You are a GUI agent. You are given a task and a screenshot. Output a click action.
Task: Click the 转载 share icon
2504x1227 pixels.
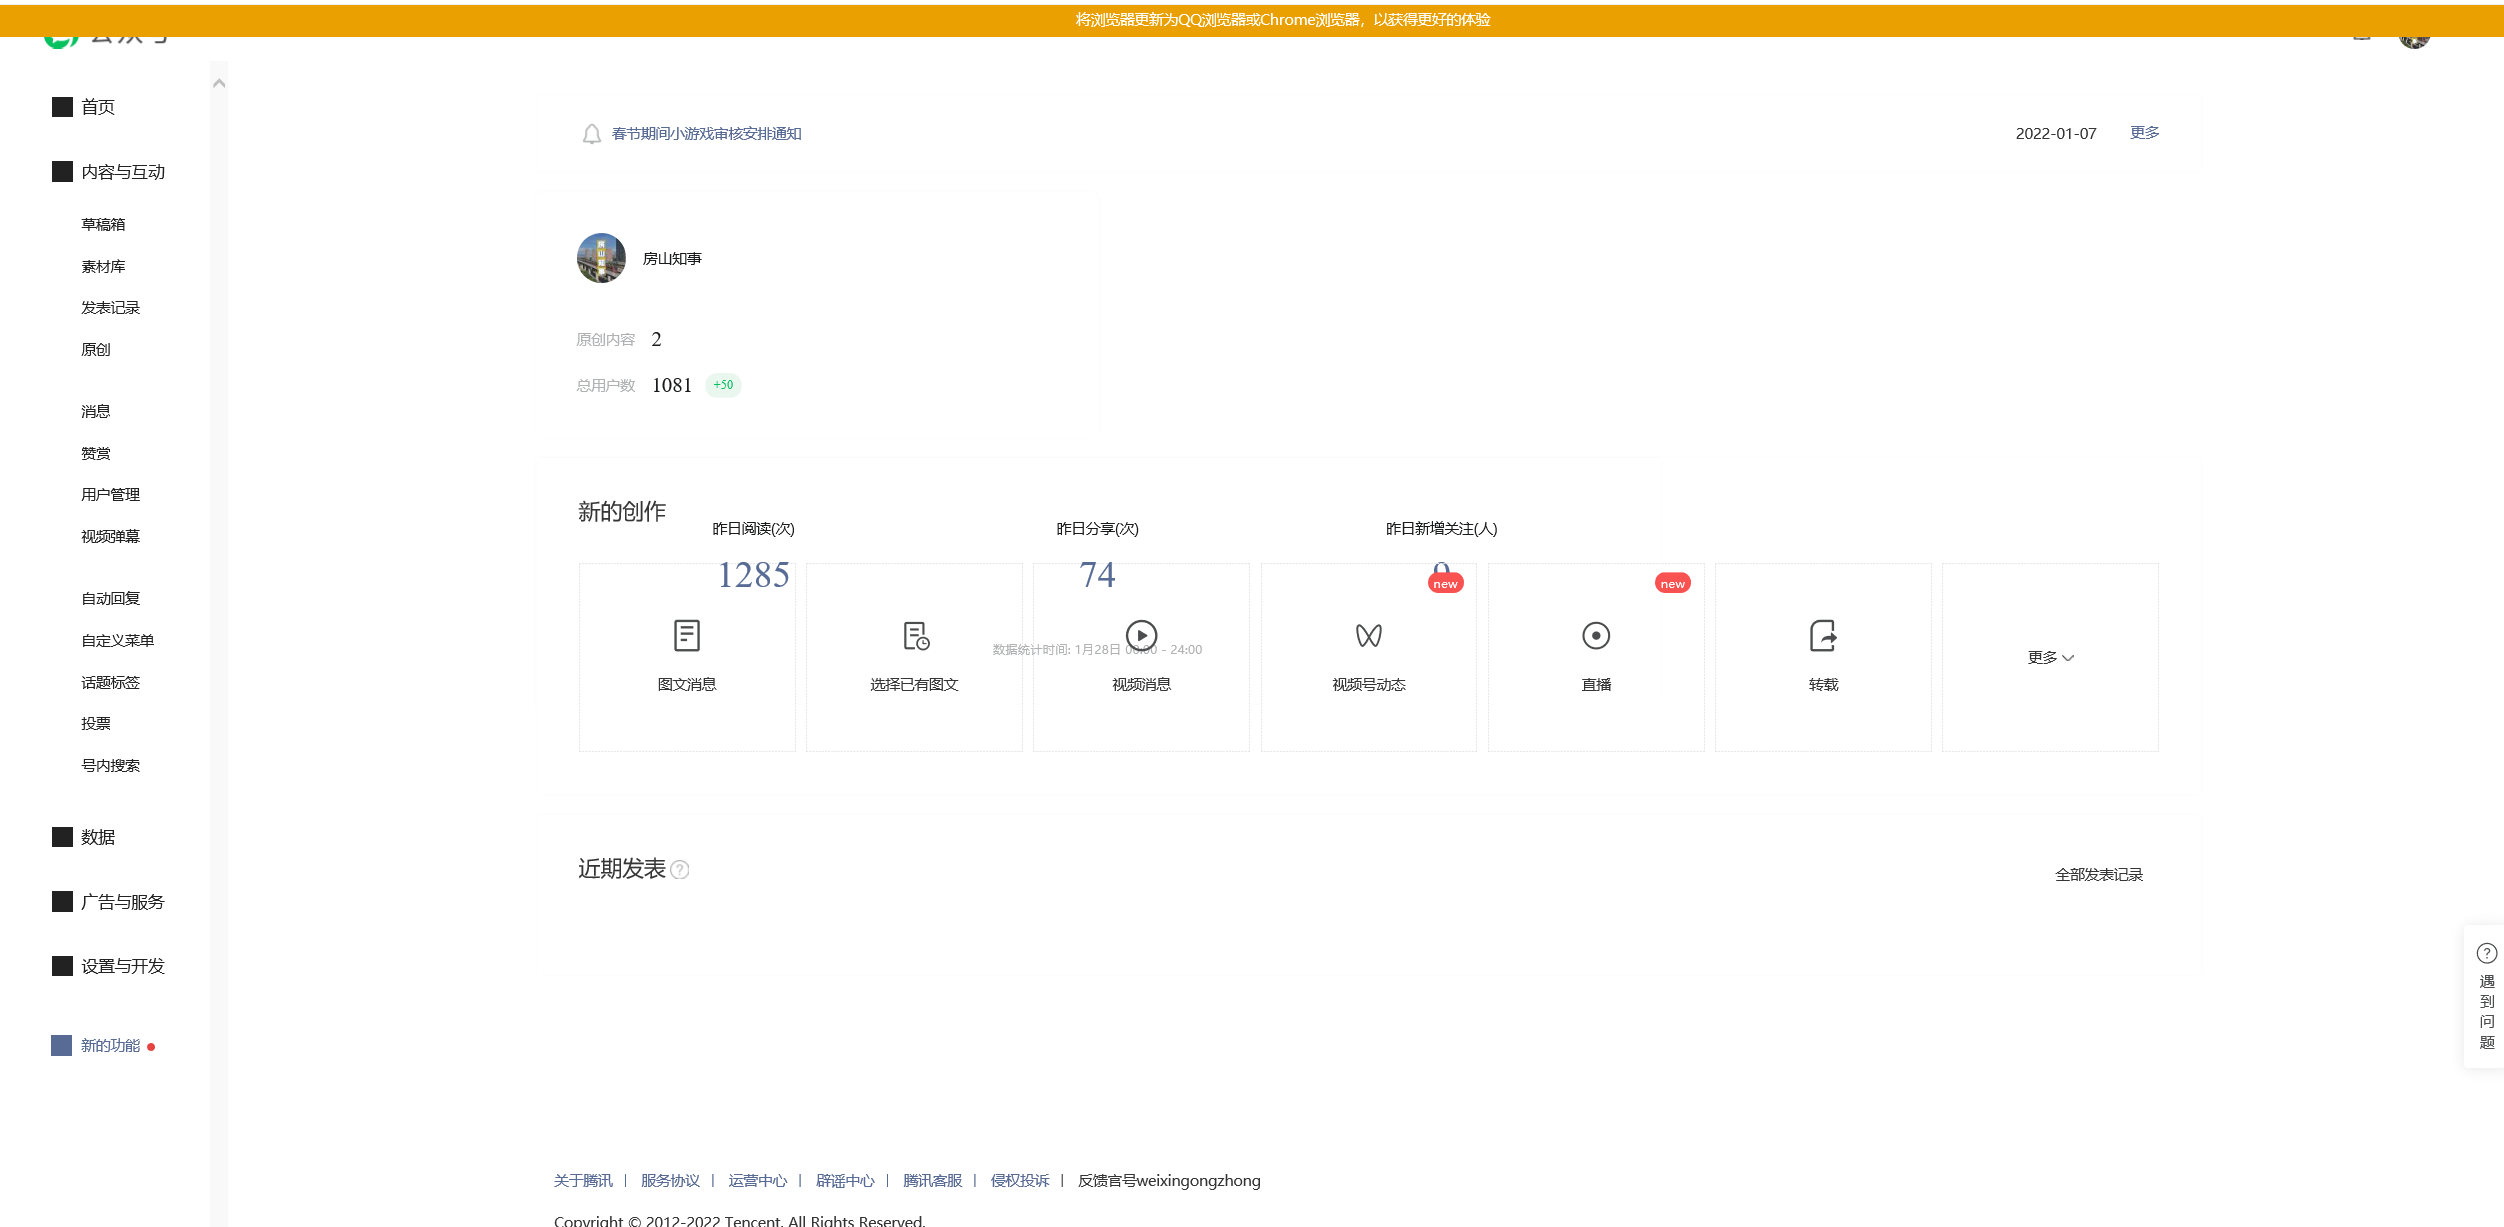click(x=1823, y=636)
